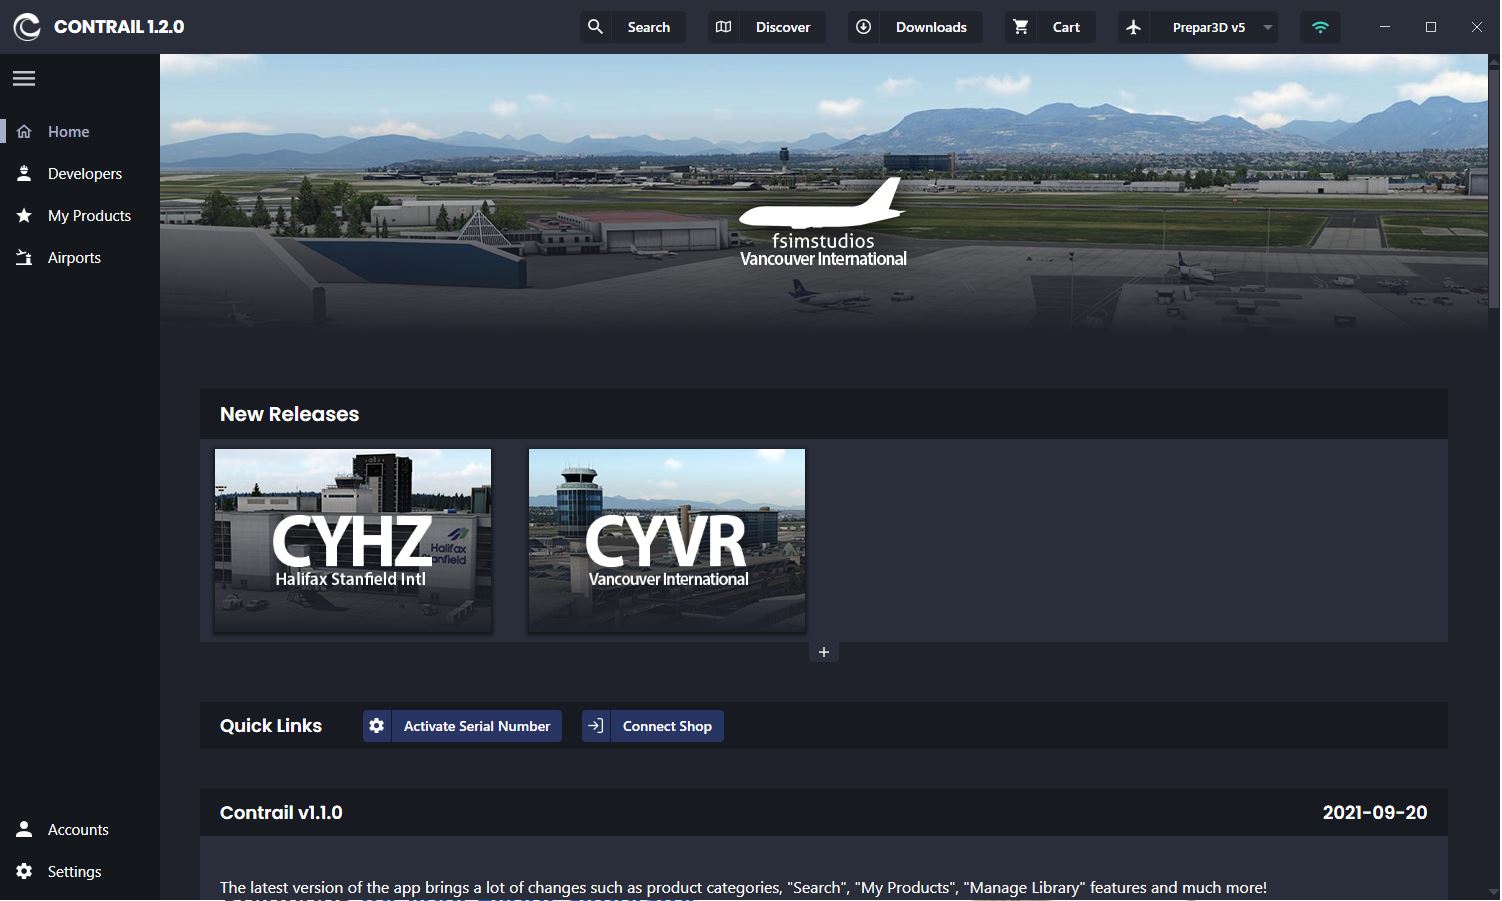Click the aircraft icon next to Prepar3D v5
This screenshot has width=1502, height=901.
pyautogui.click(x=1134, y=27)
